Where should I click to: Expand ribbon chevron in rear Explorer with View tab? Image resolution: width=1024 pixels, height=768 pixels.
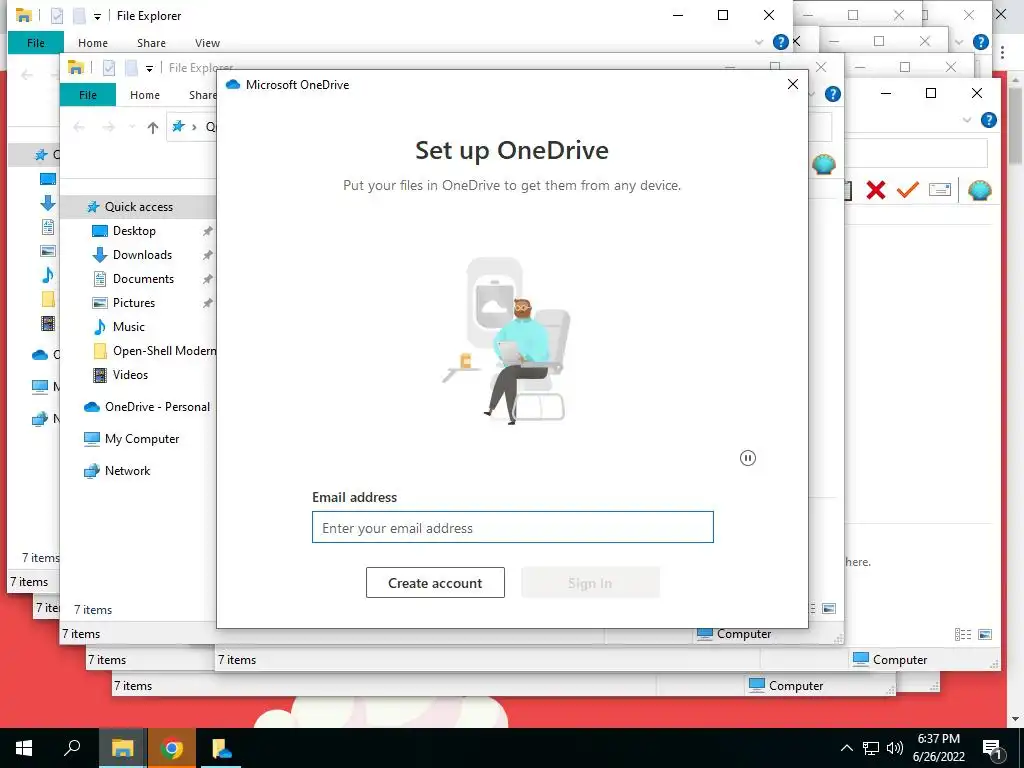click(758, 42)
